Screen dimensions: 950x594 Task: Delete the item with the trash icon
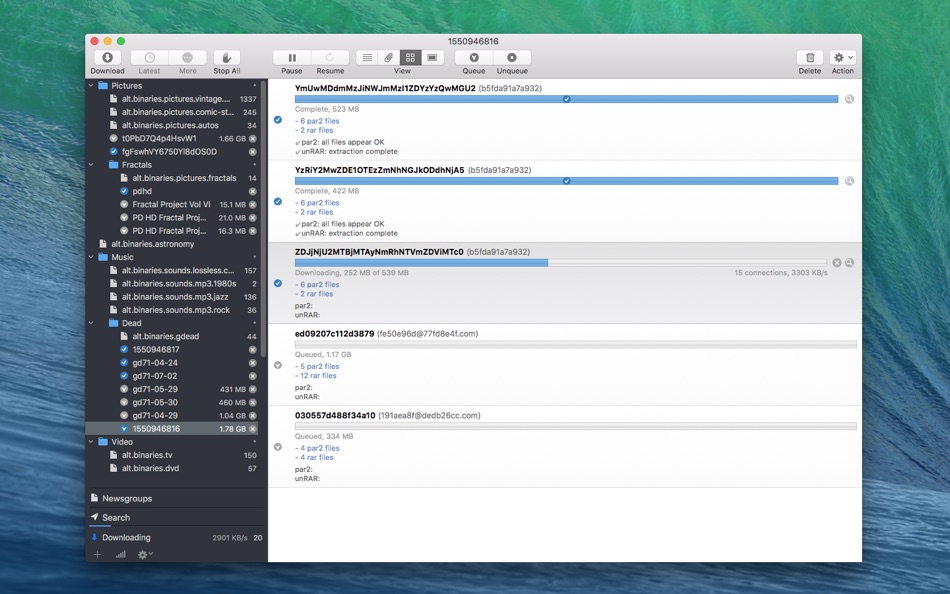pyautogui.click(x=810, y=58)
